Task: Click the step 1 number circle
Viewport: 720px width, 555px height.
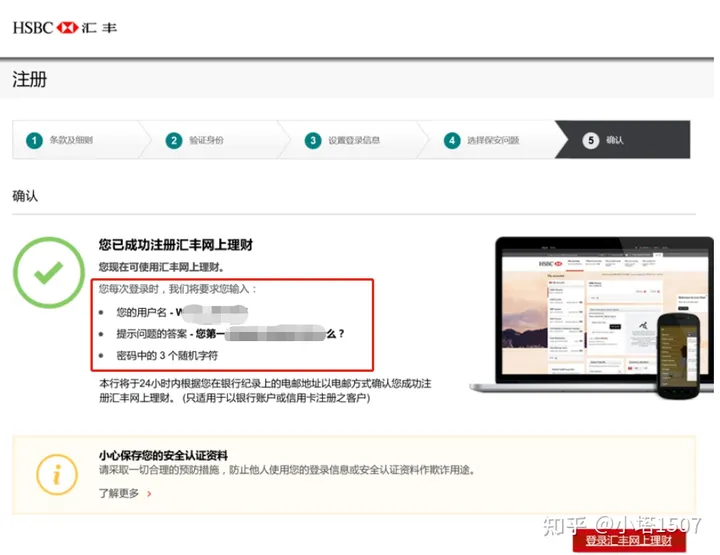Action: click(x=34, y=140)
